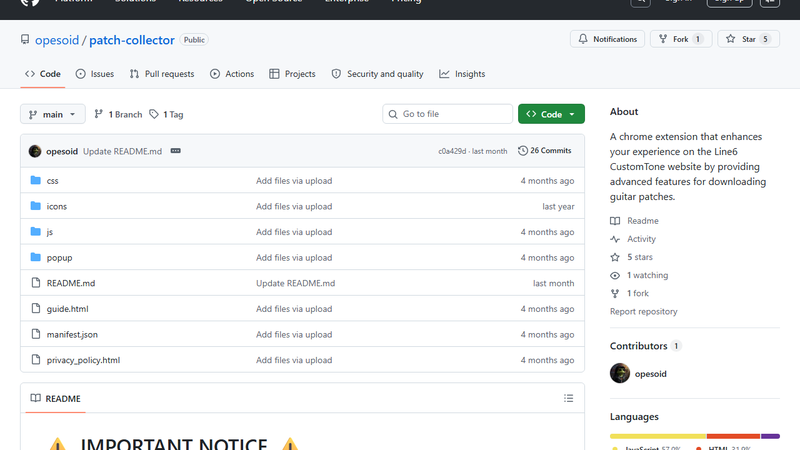Click the Go to file search field

(x=447, y=114)
